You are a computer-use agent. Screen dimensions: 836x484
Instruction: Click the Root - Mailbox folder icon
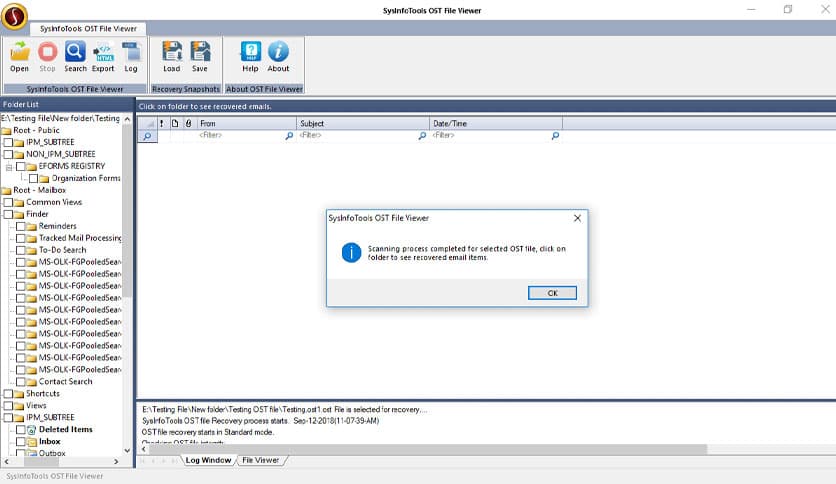coord(6,190)
